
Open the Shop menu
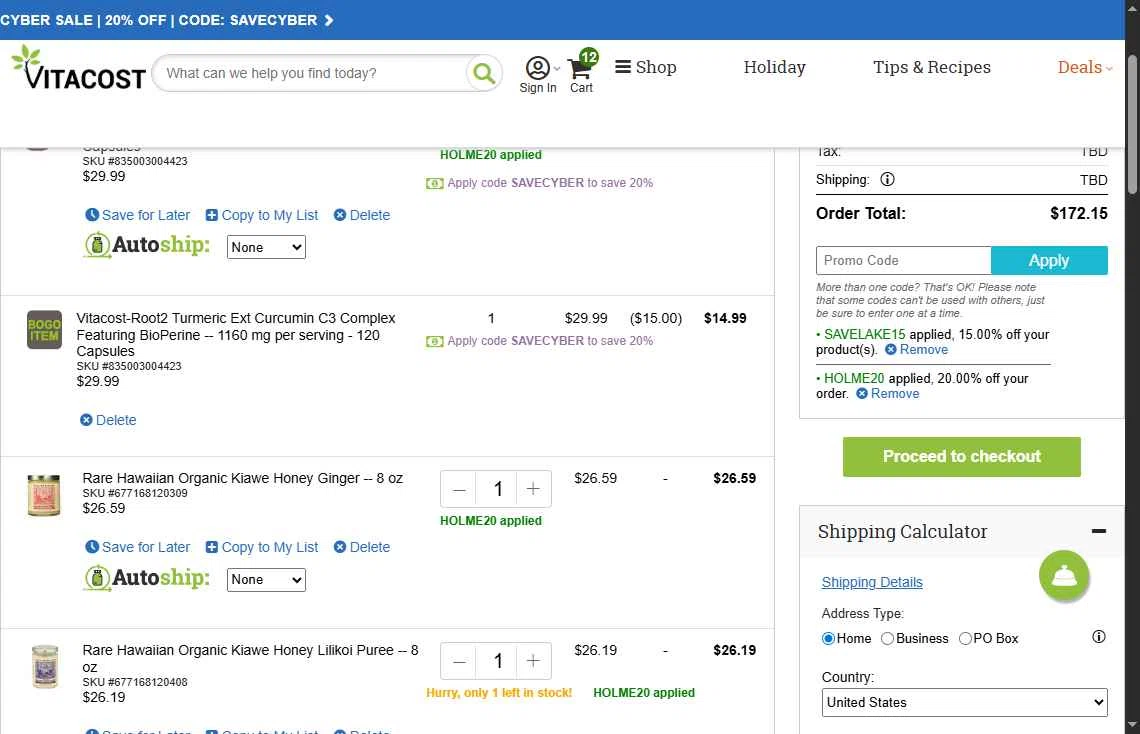(646, 67)
